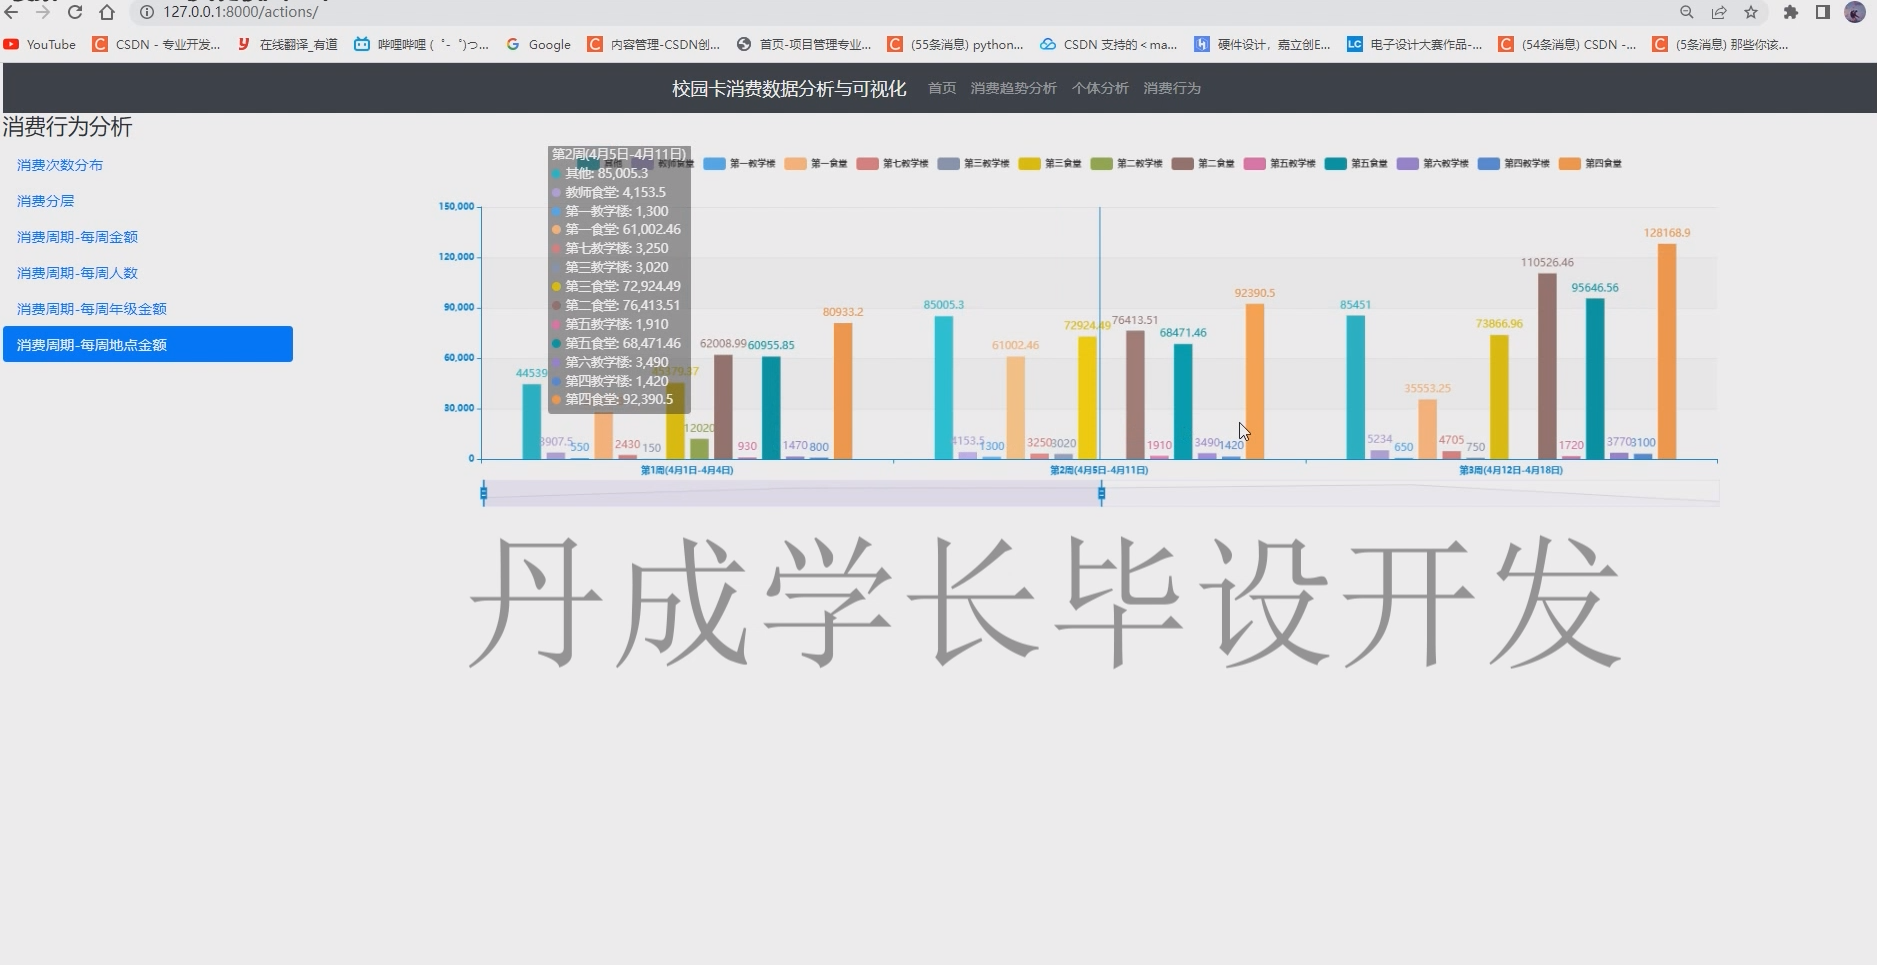The image size is (1877, 965).
Task: Click the browser reload button
Action: (x=76, y=12)
